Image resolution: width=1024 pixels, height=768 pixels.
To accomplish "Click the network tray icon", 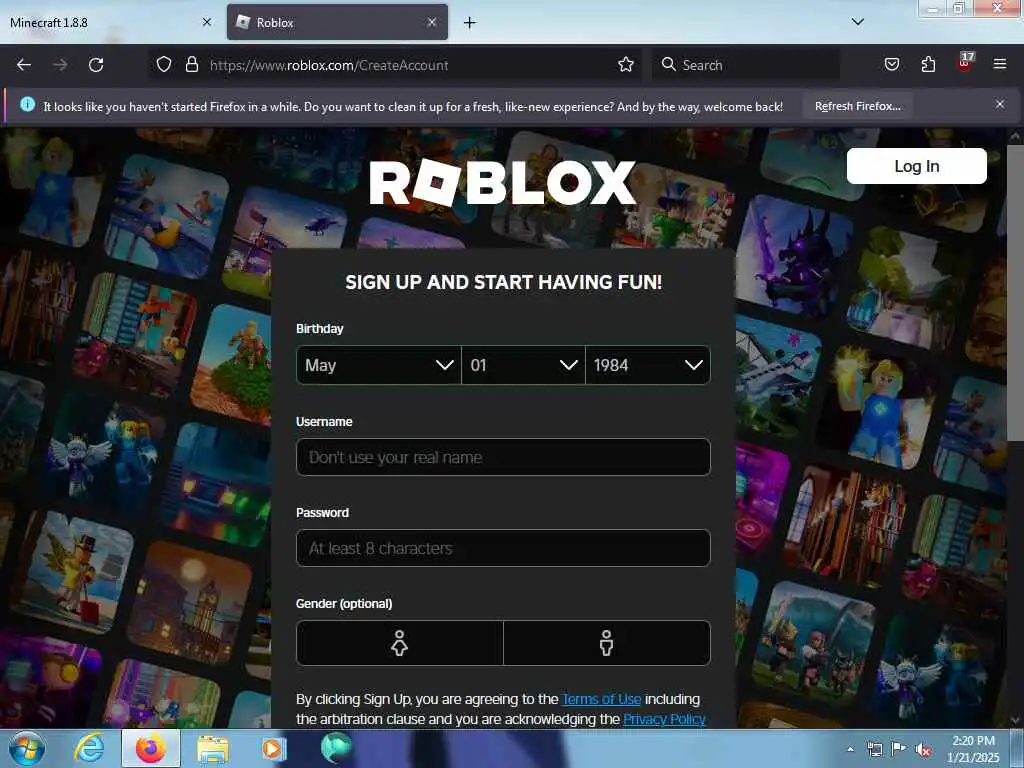I will [874, 750].
